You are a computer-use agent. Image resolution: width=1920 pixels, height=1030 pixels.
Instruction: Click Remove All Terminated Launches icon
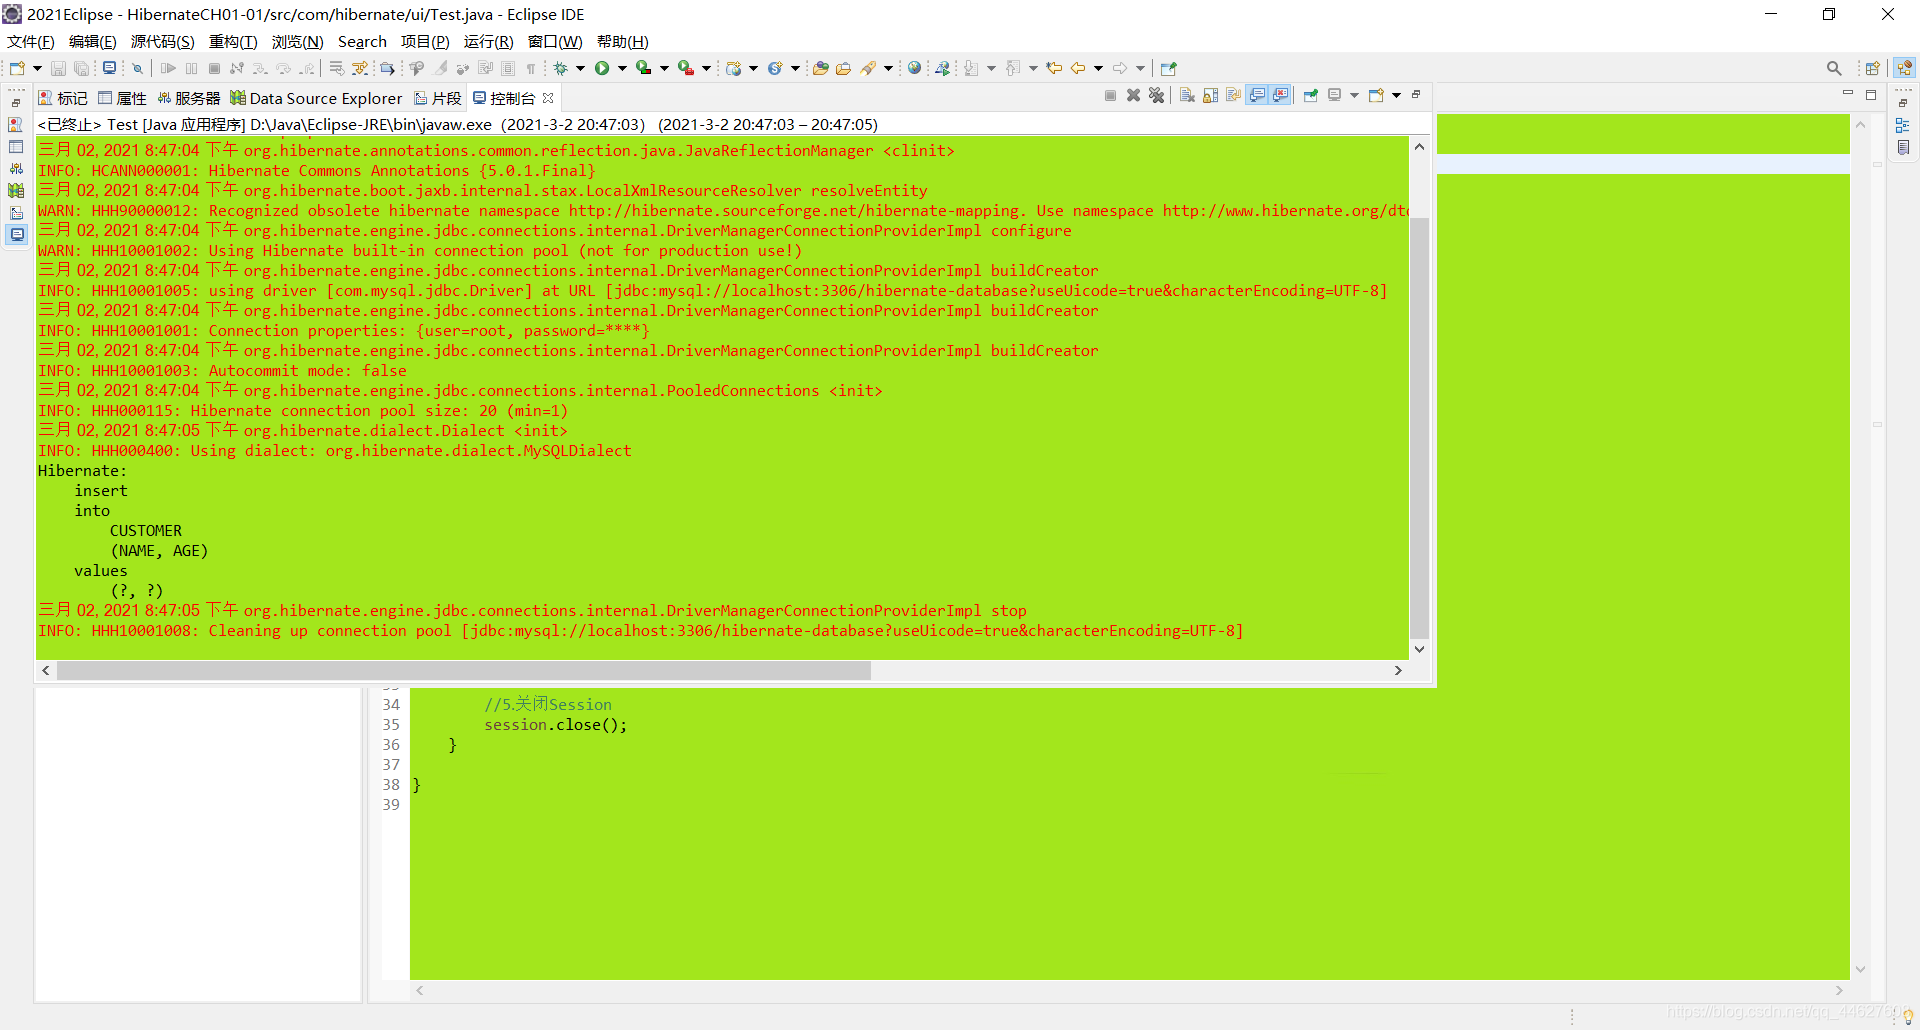[1156, 95]
